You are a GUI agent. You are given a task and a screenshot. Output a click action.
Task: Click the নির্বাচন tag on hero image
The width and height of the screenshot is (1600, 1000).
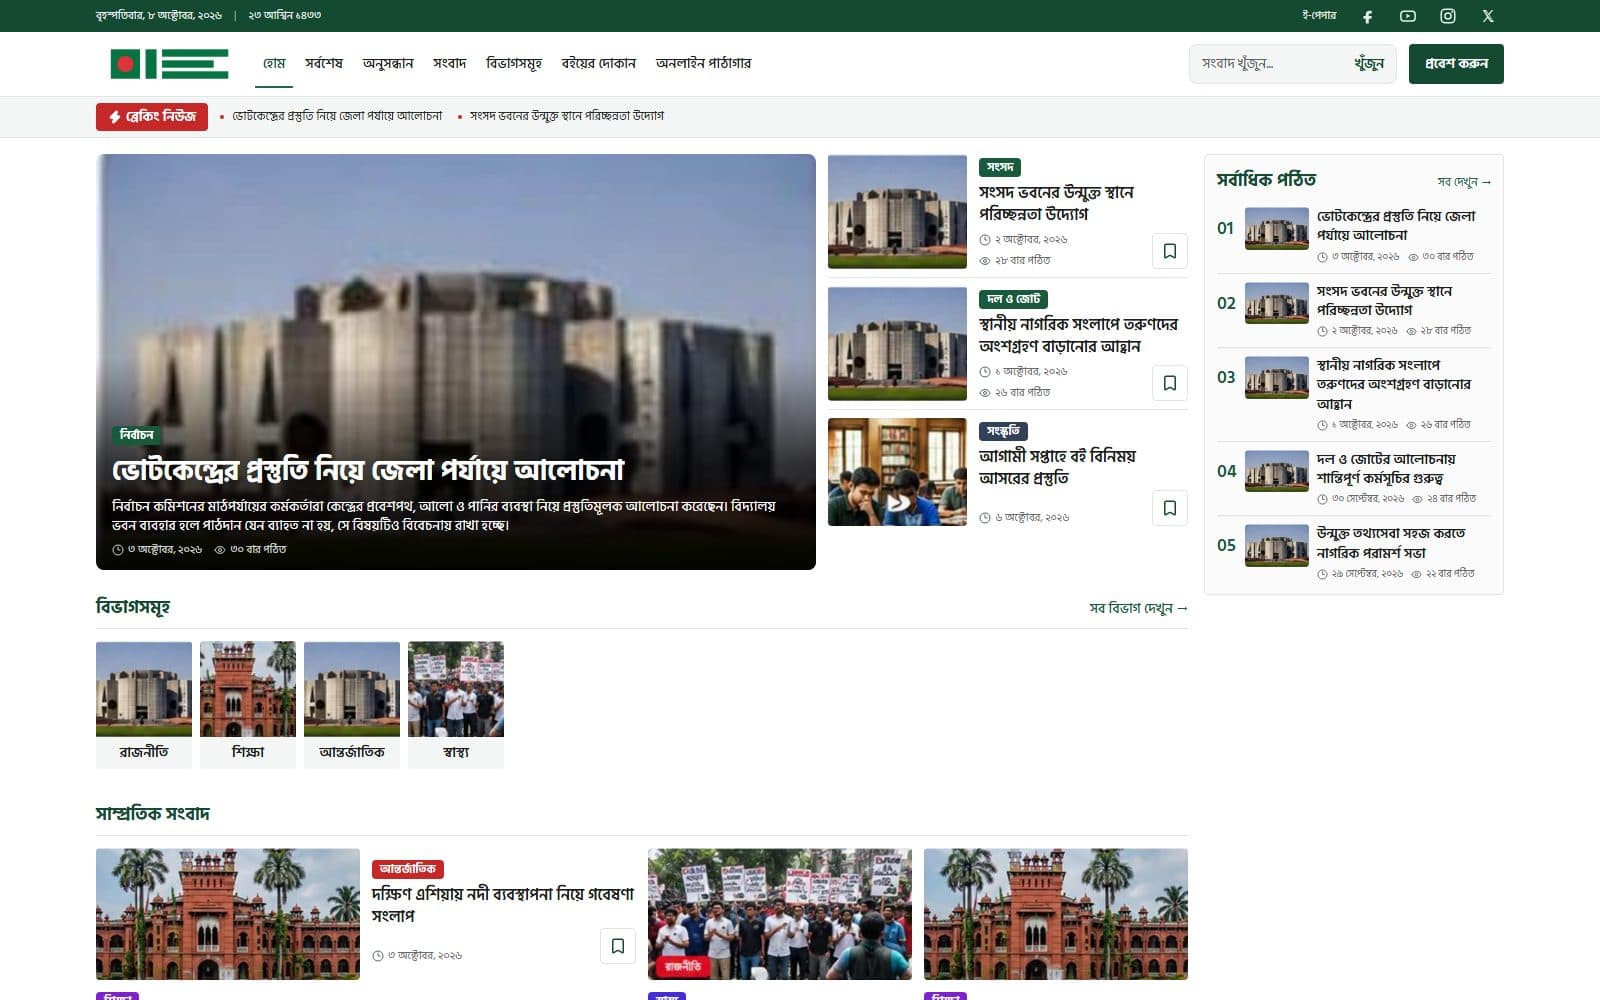(136, 435)
